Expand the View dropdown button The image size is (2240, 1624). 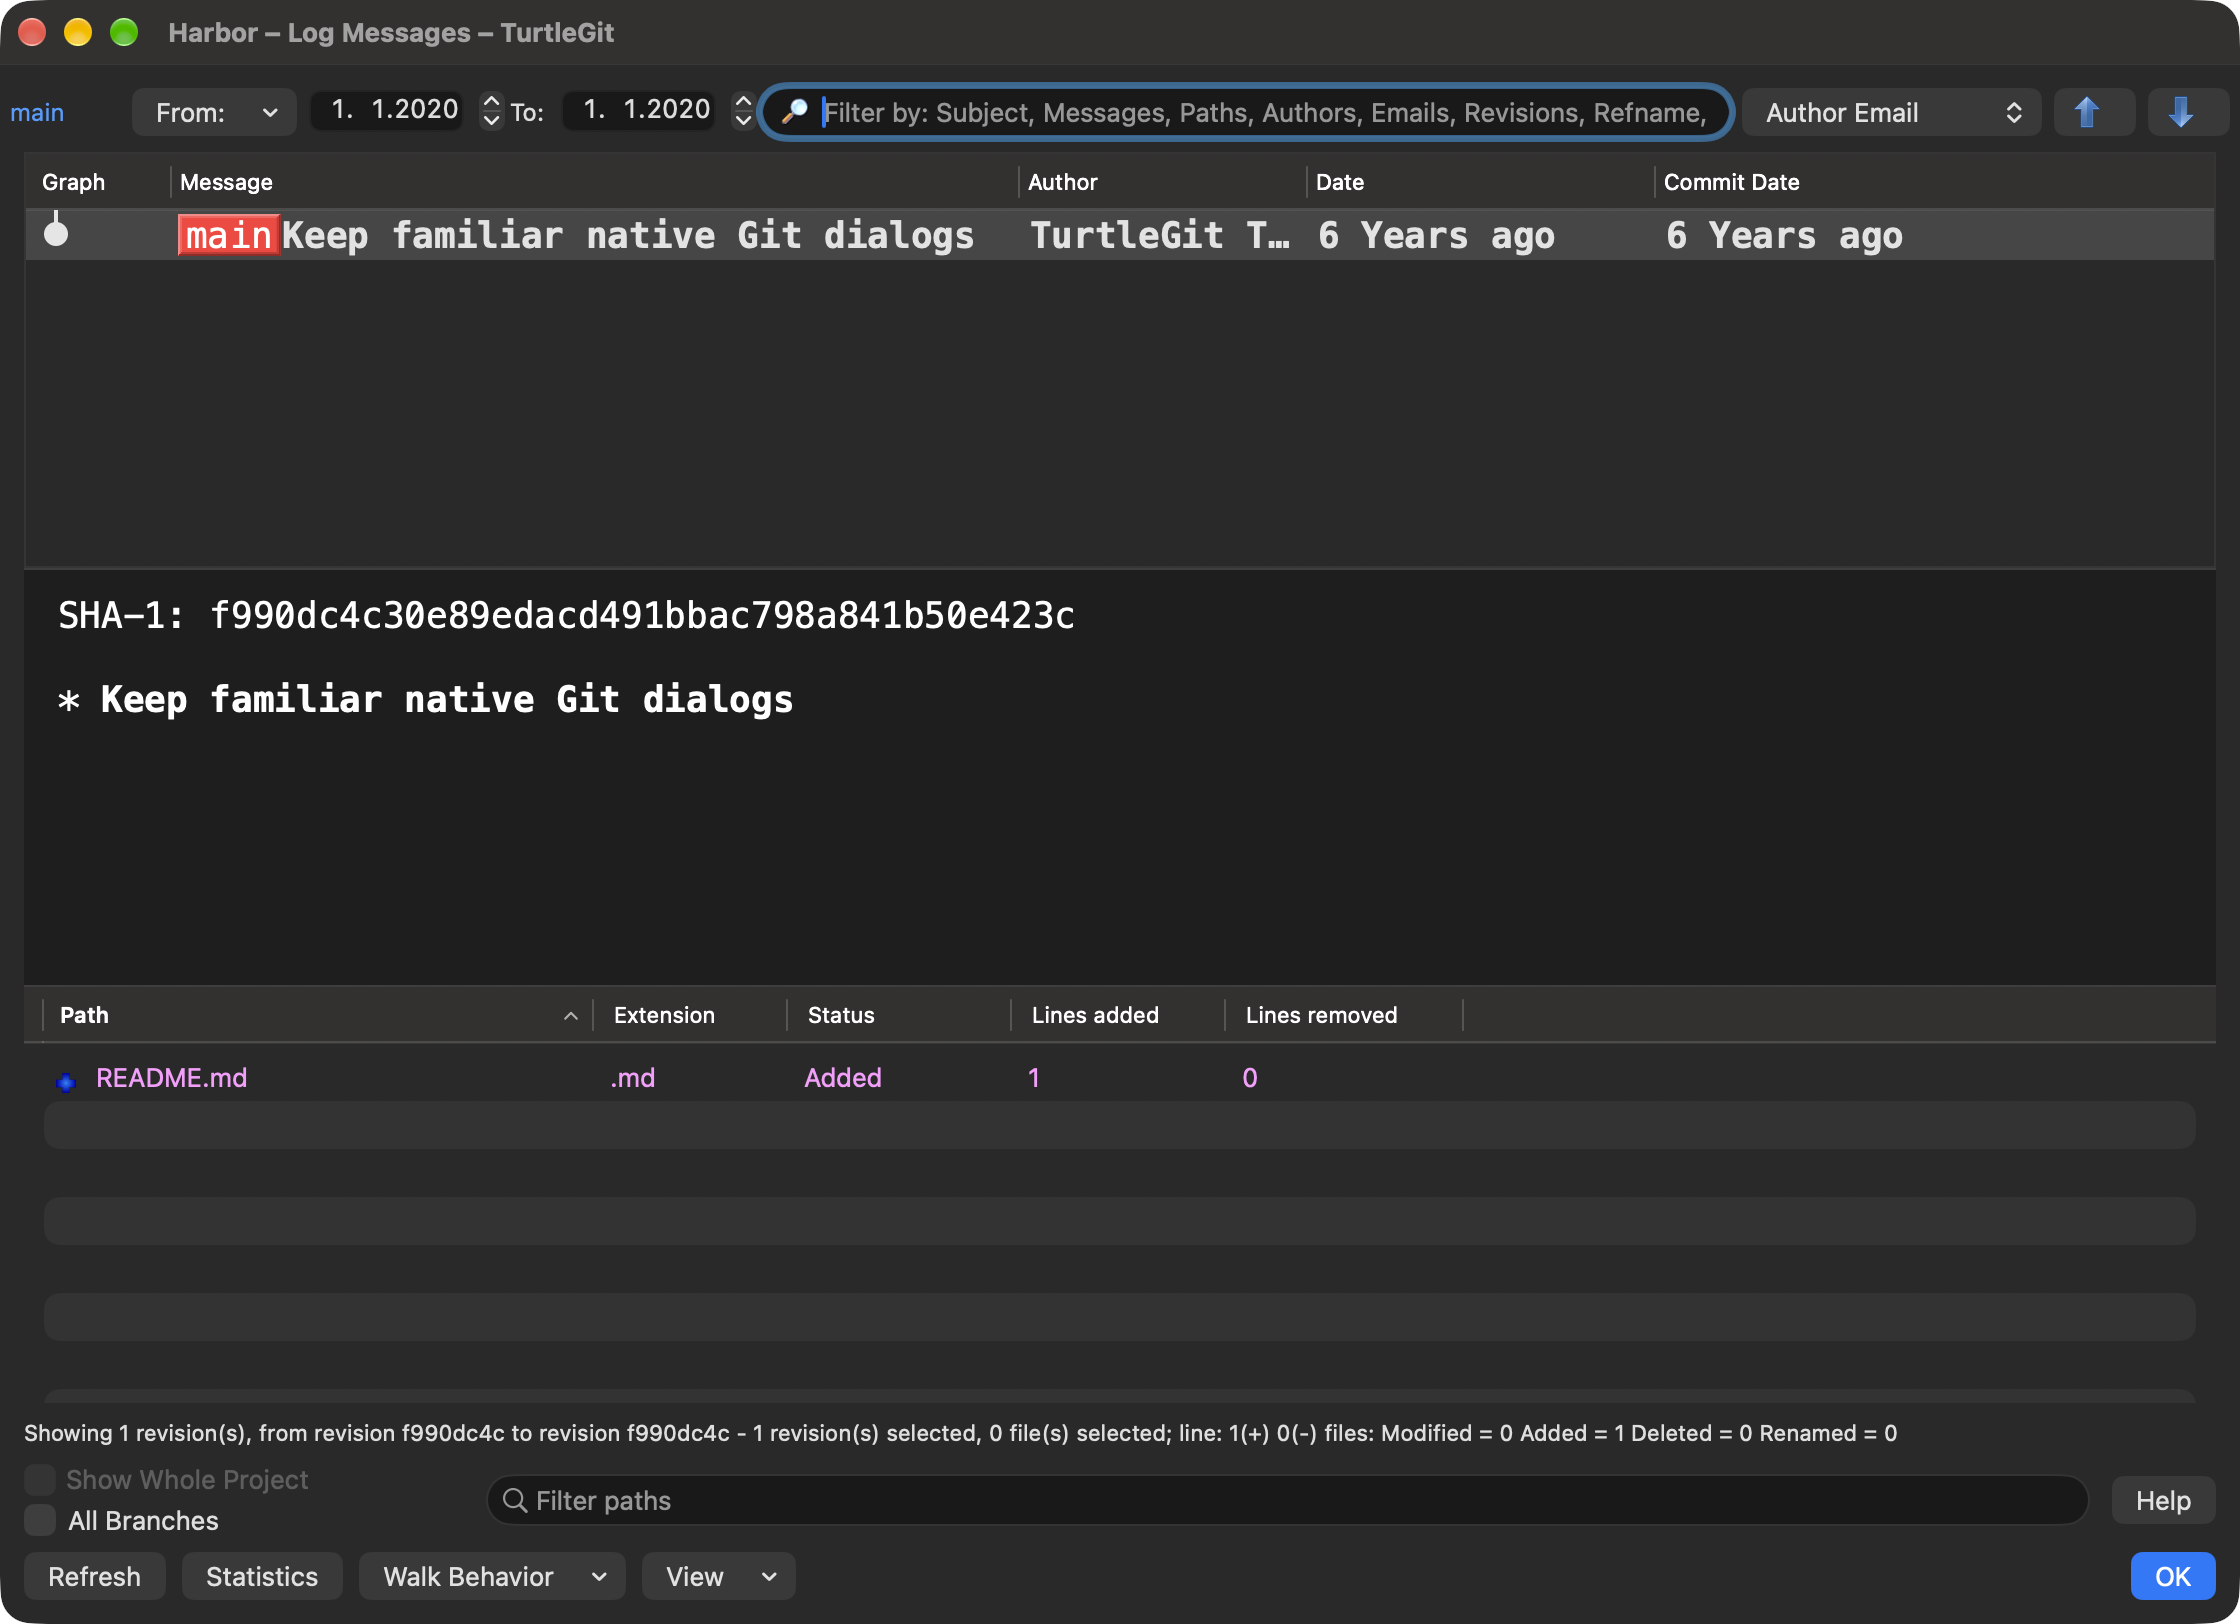[x=718, y=1576]
